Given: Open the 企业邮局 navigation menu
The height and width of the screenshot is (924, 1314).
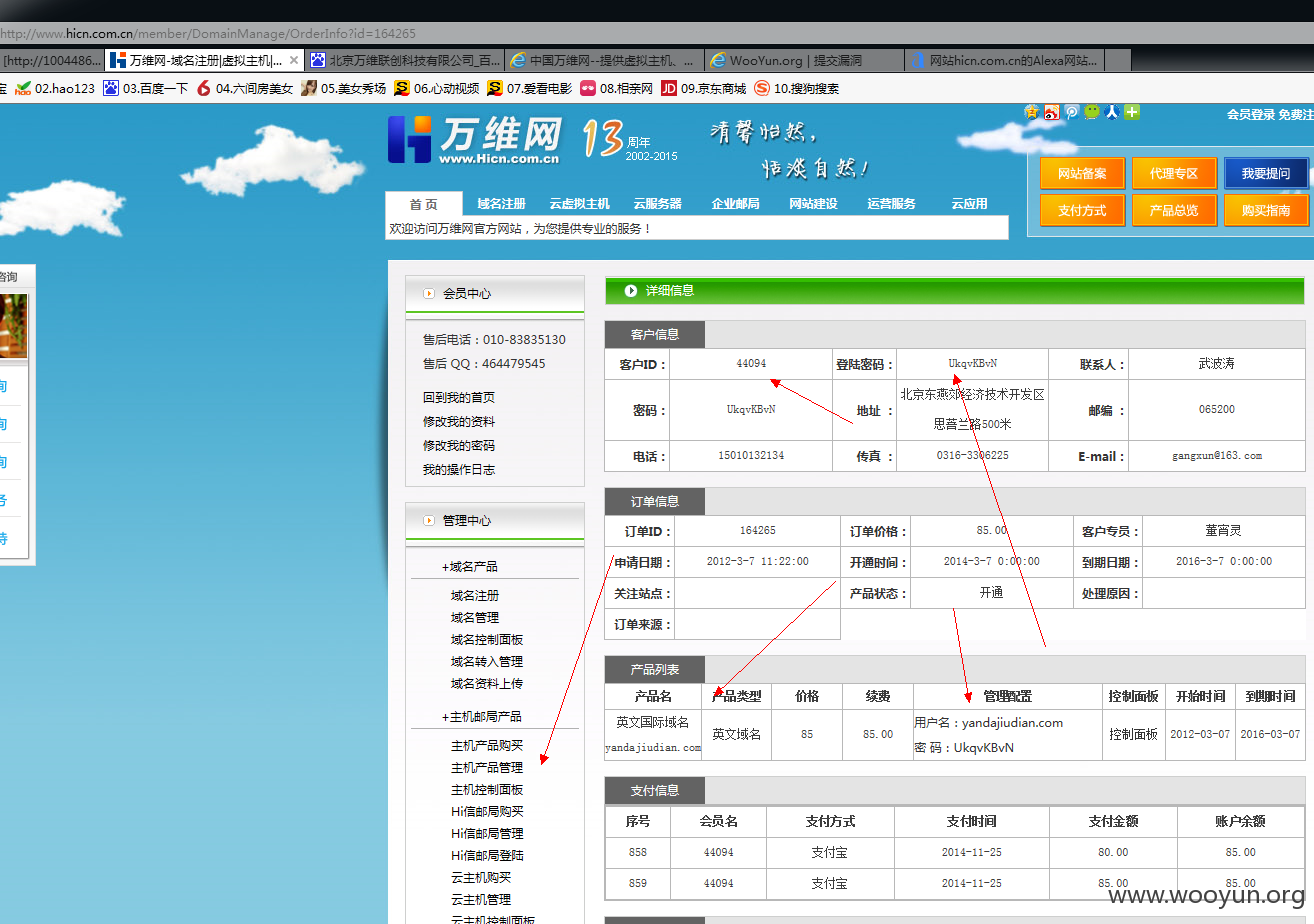Looking at the screenshot, I should click(735, 203).
